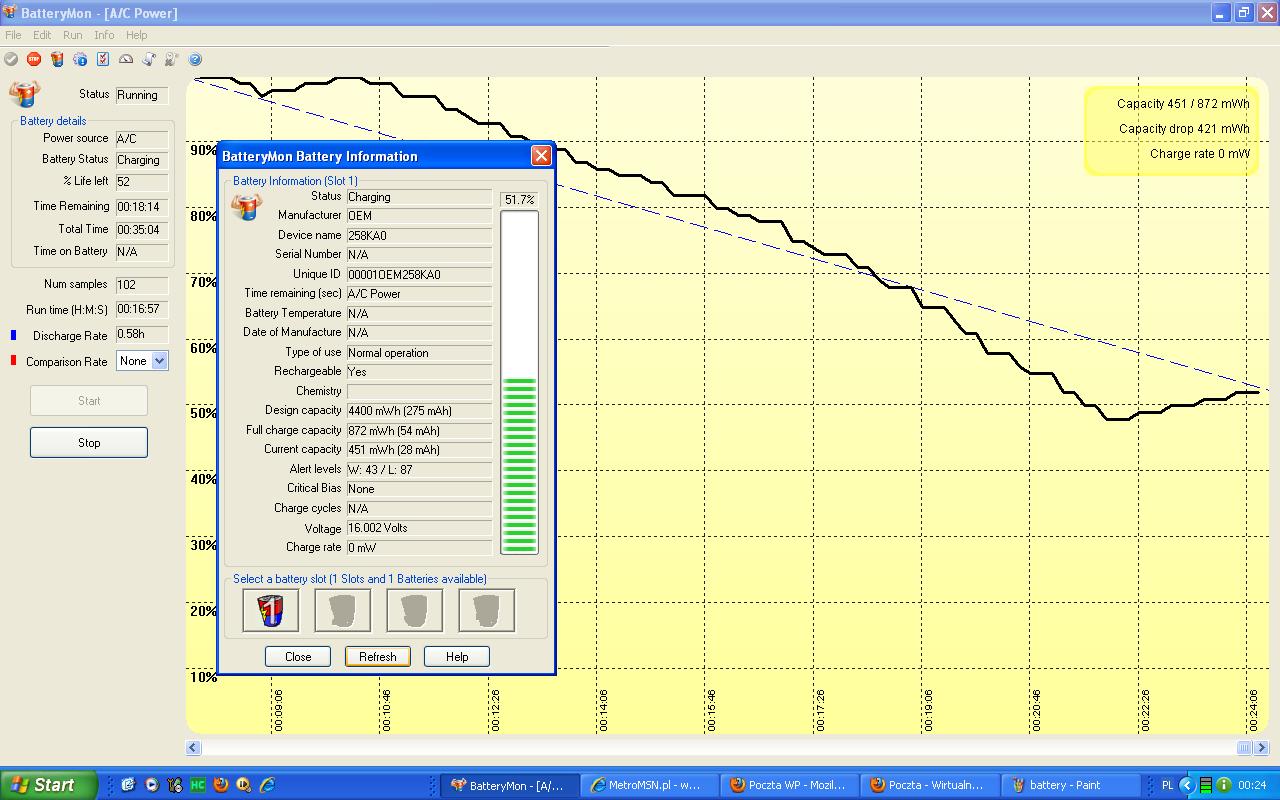Open the Windows Start menu

pyautogui.click(x=49, y=785)
